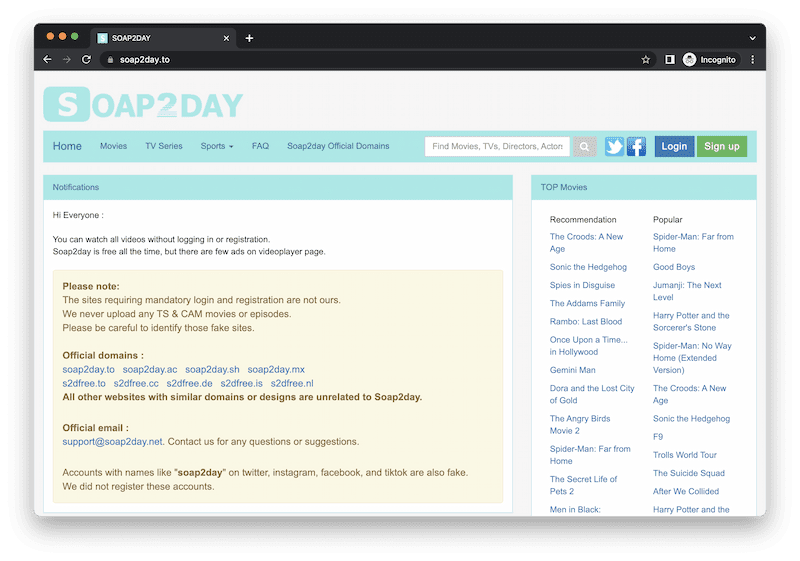Expand the Sports dropdown menu
800x561 pixels.
click(x=217, y=146)
